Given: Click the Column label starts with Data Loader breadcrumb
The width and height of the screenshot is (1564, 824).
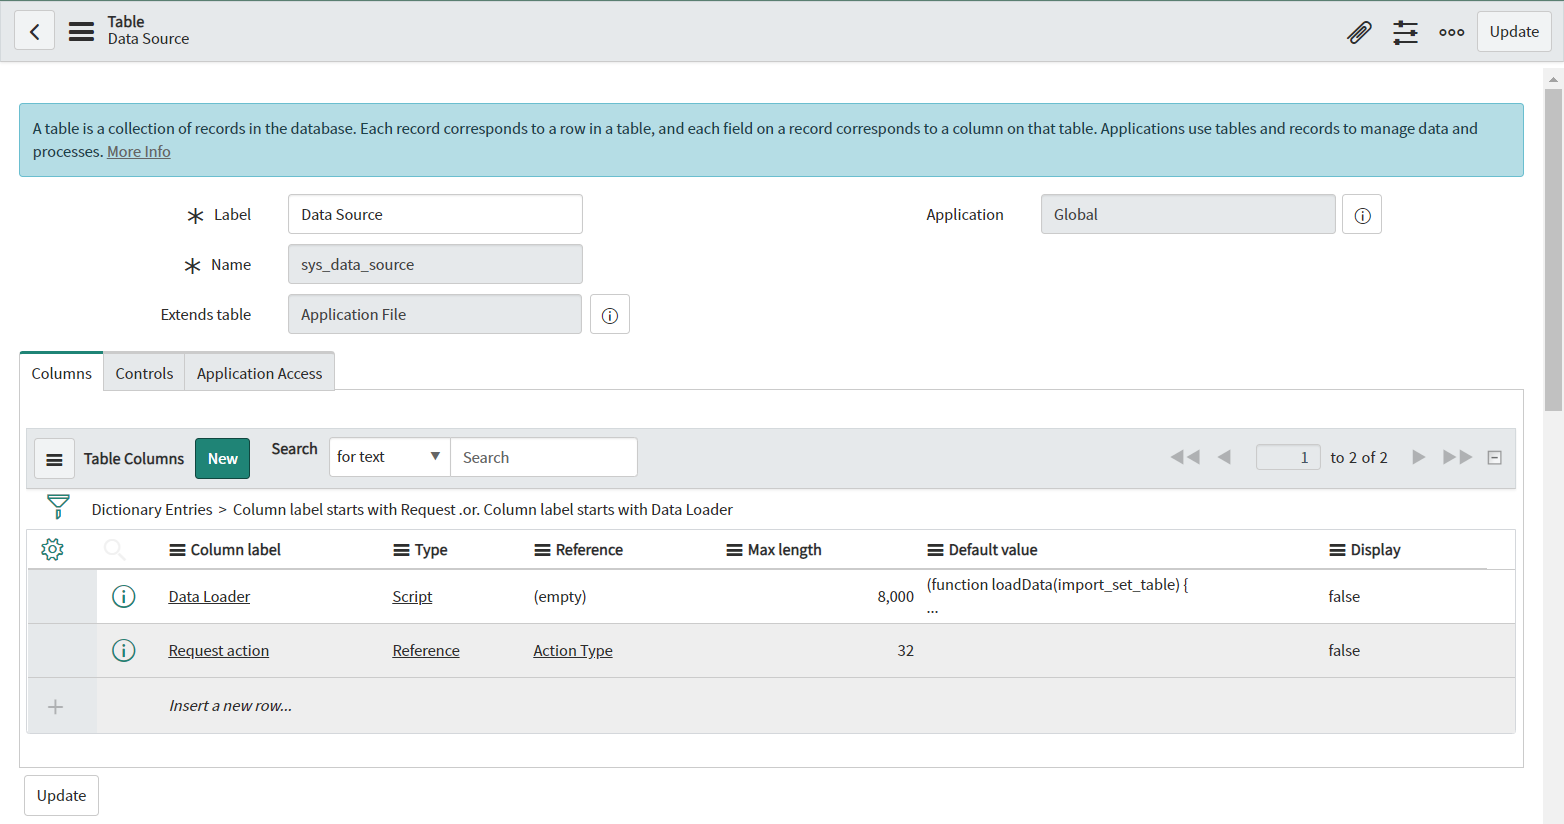Looking at the screenshot, I should pos(608,510).
